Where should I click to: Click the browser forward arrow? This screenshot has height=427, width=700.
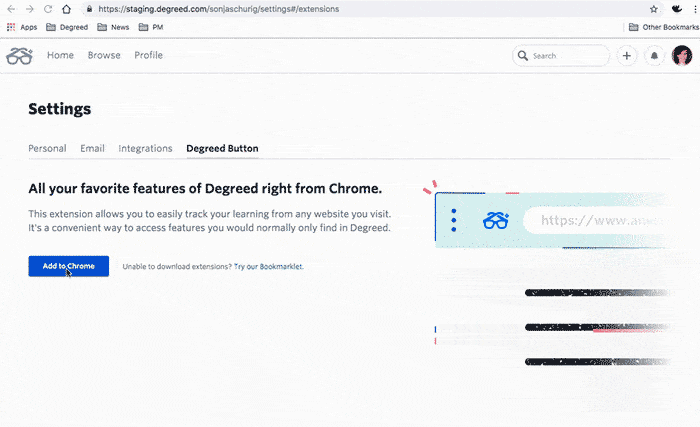(29, 9)
